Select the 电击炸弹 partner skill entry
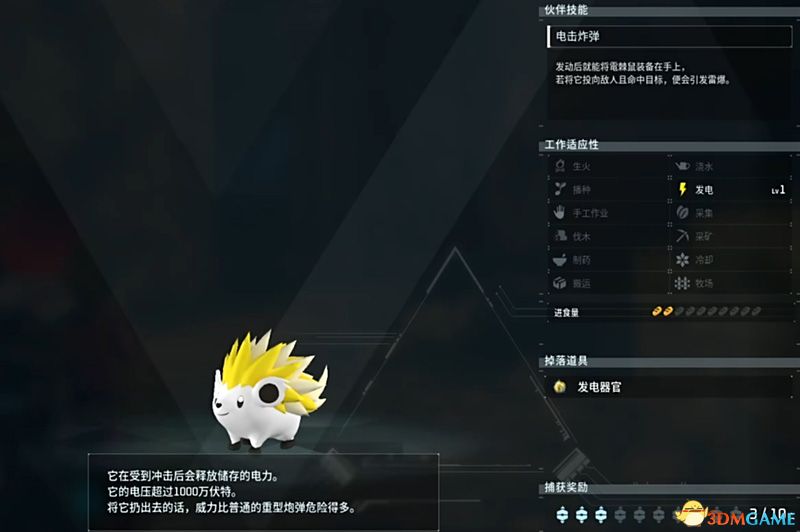Screen dimensions: 800x532 [669, 36]
